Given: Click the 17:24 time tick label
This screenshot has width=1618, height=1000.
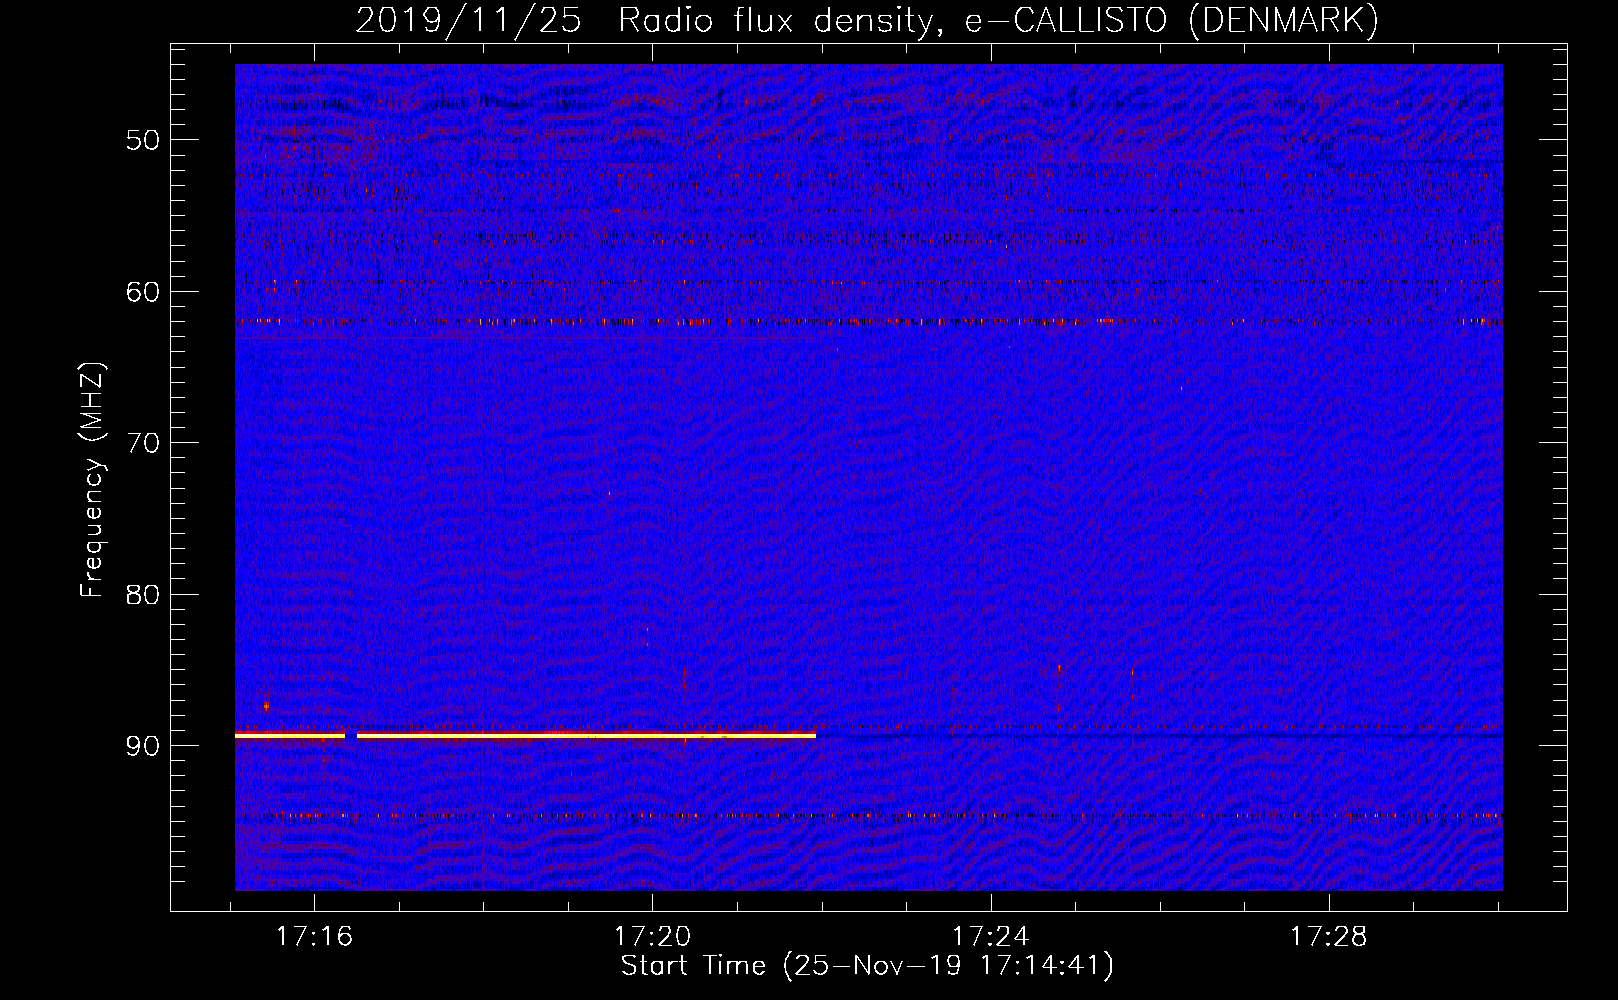Looking at the screenshot, I should [991, 937].
